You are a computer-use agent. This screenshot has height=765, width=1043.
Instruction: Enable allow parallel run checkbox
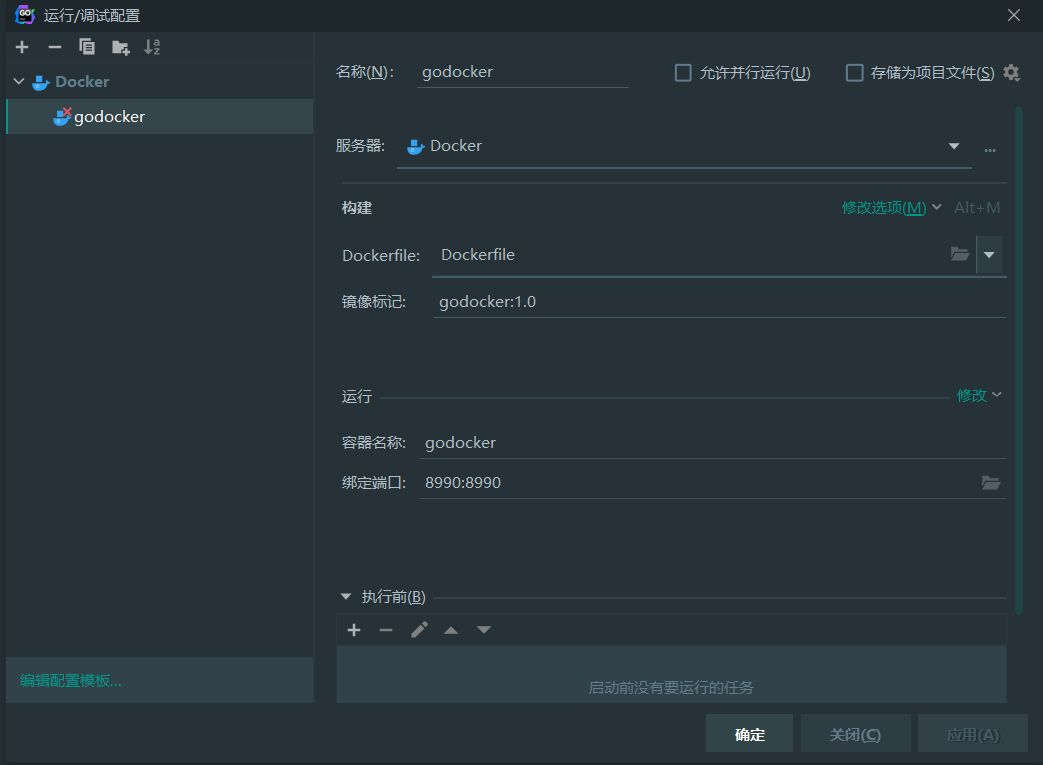(x=683, y=73)
